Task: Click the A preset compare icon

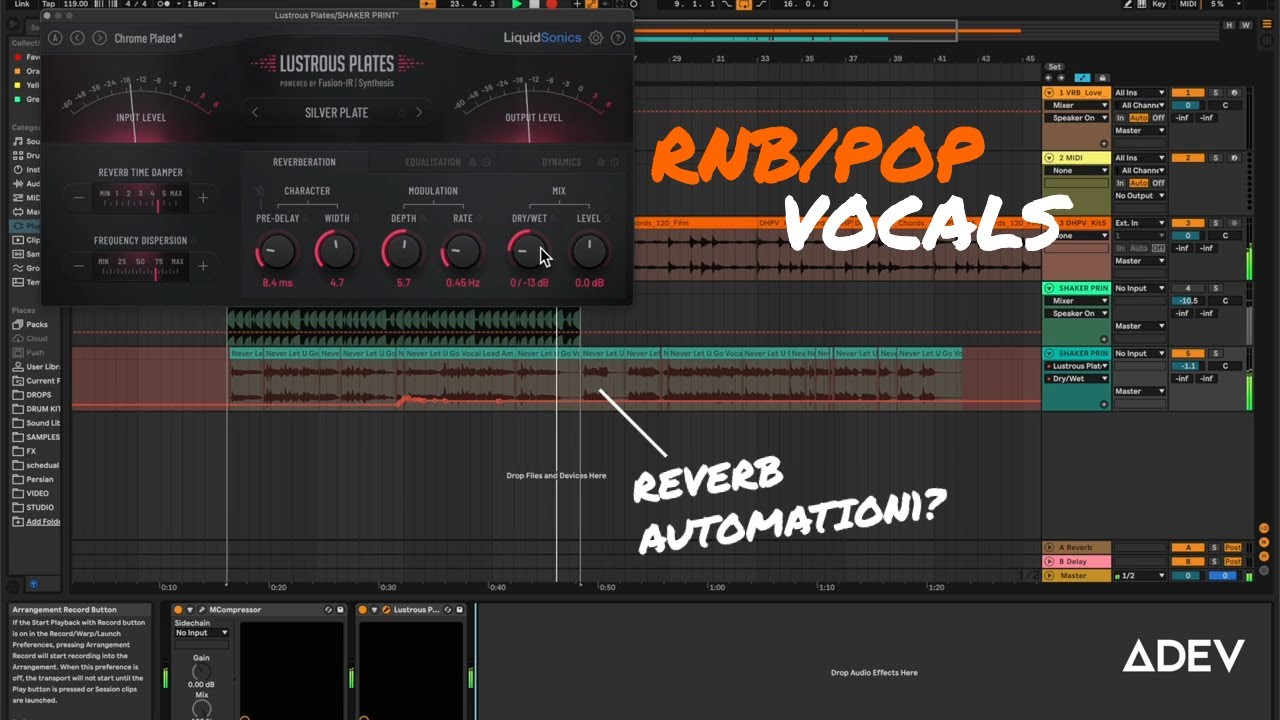Action: point(55,38)
